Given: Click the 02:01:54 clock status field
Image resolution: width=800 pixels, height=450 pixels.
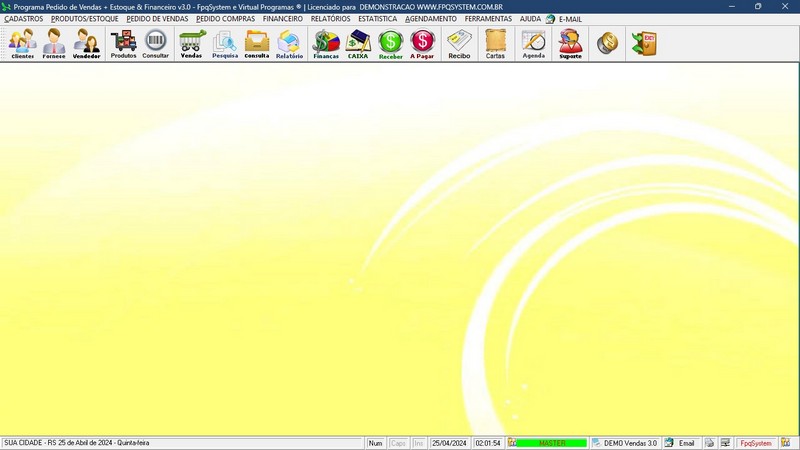Looking at the screenshot, I should 488,443.
